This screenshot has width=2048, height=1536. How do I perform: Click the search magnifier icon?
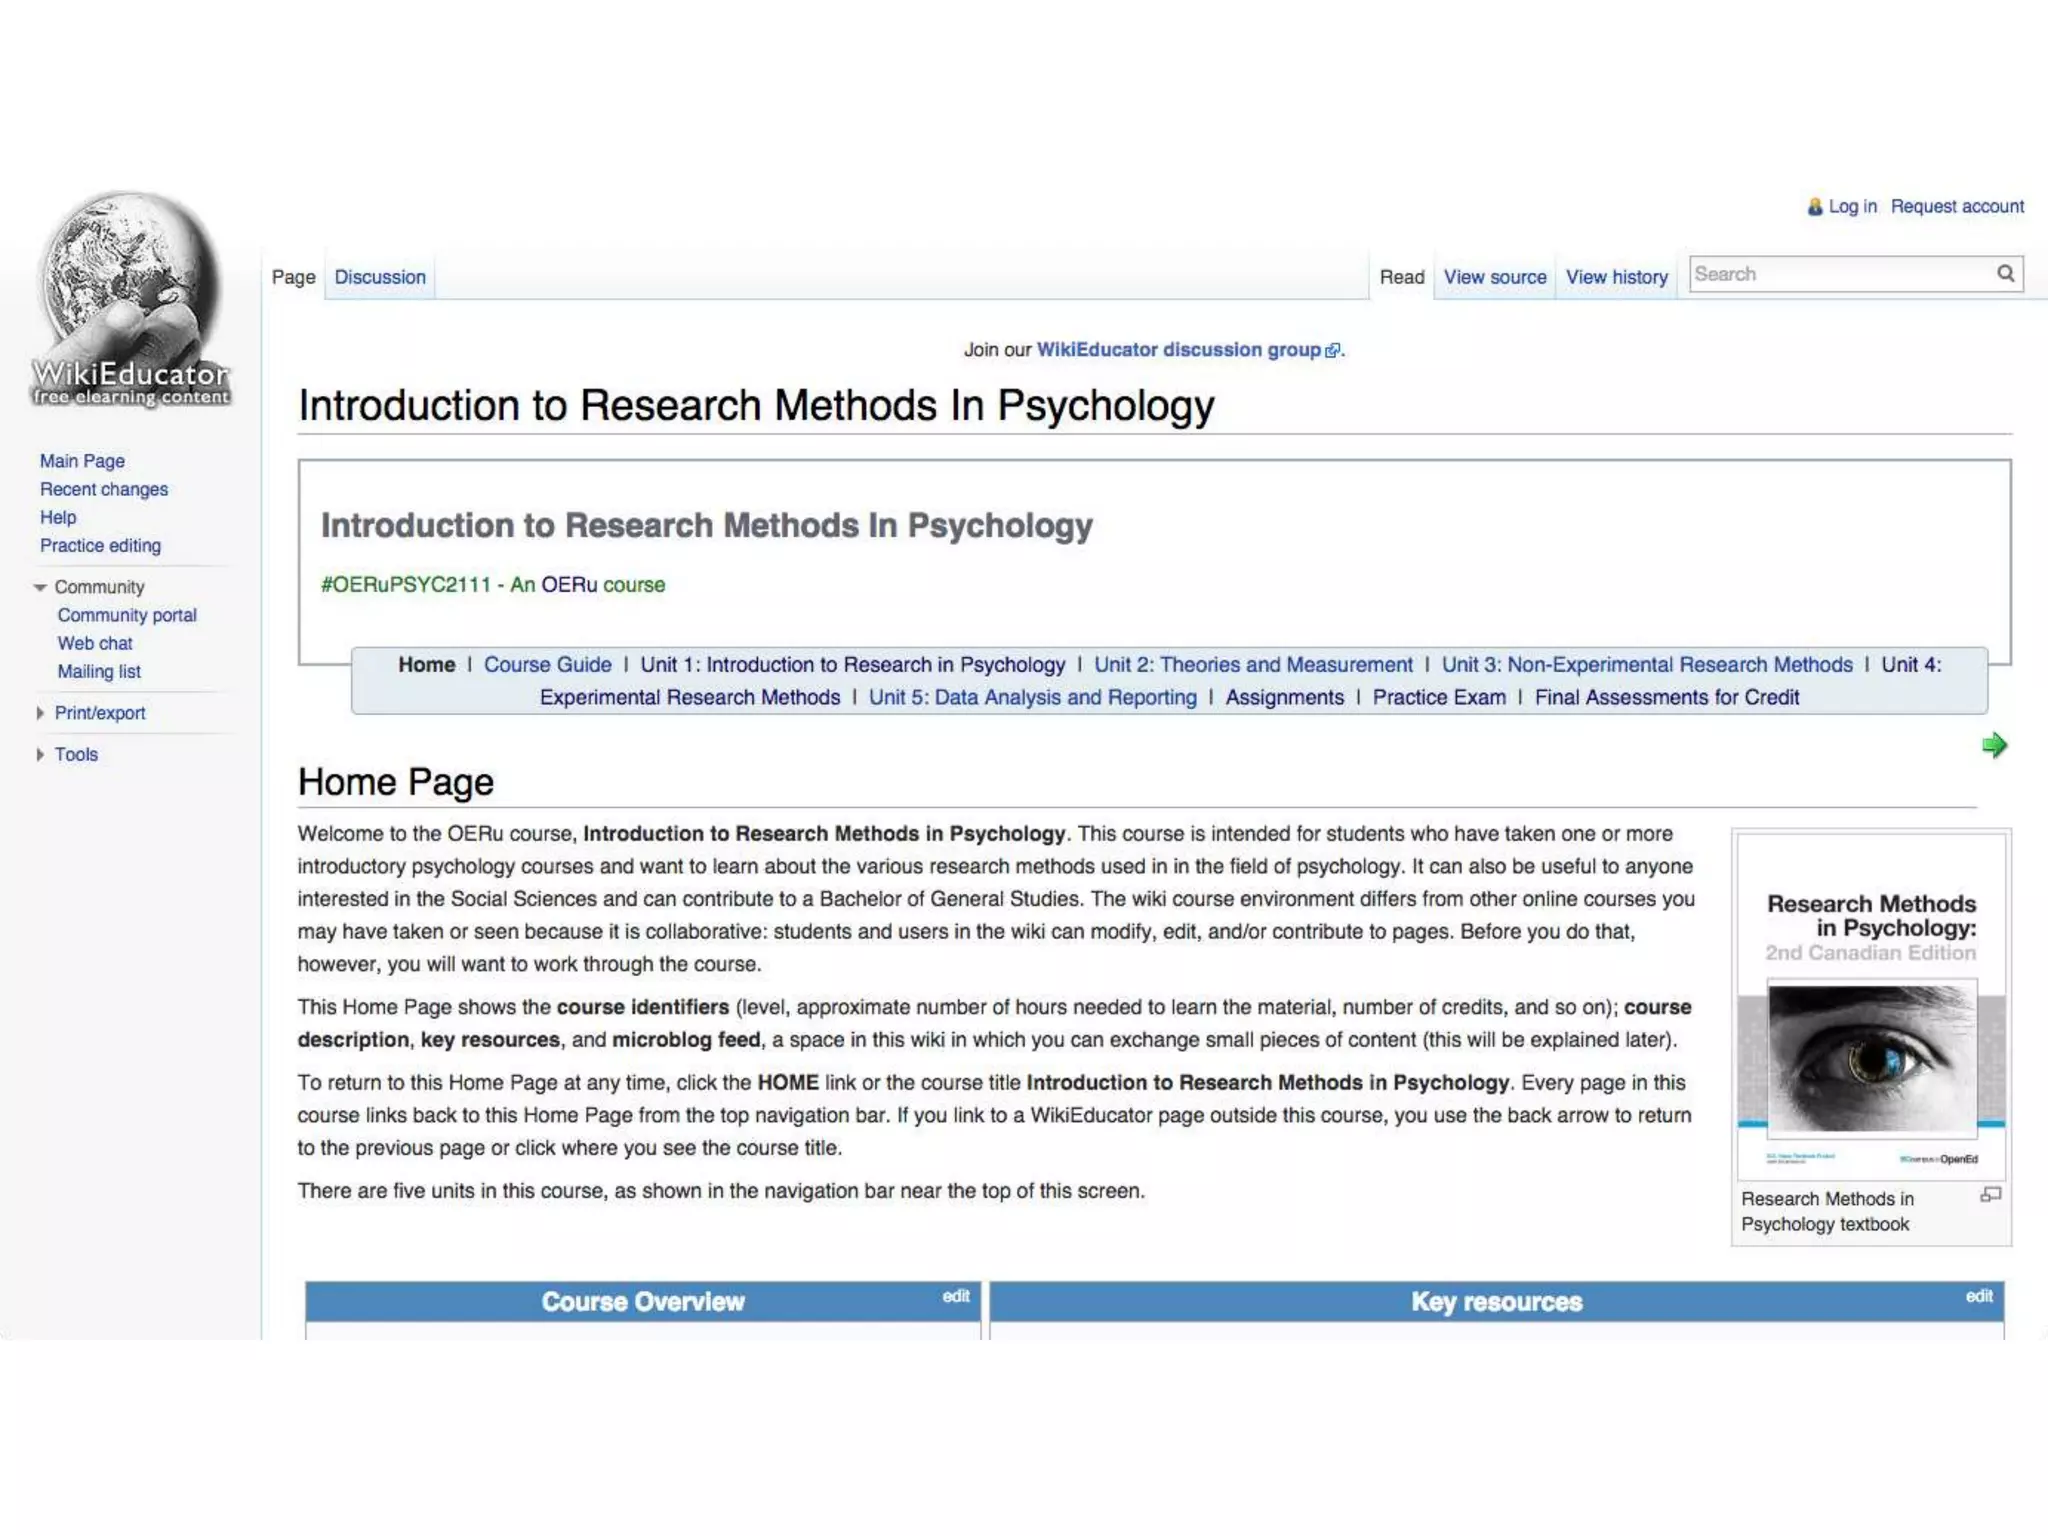2005,274
